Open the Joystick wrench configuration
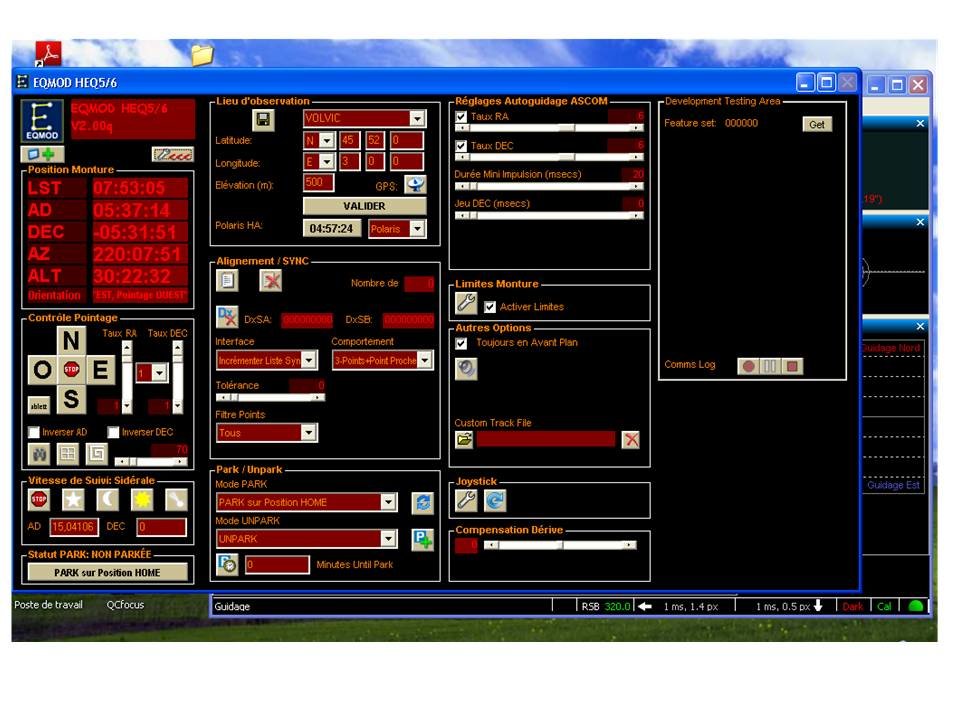This screenshot has width=960, height=720. pyautogui.click(x=466, y=500)
